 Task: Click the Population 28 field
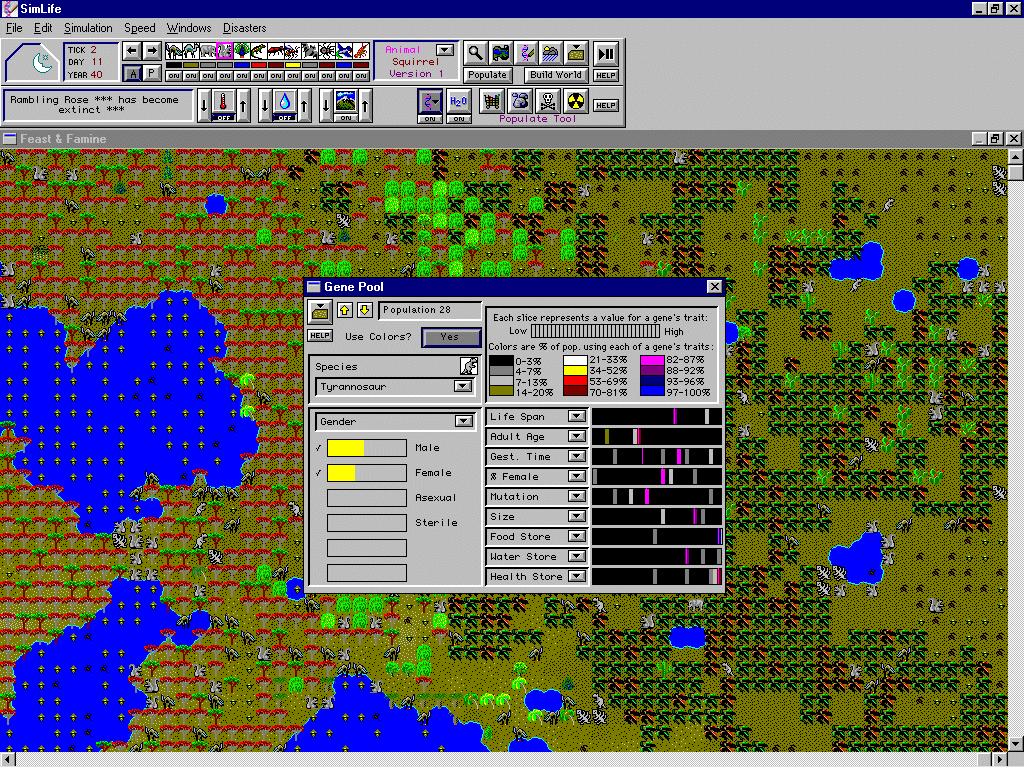point(430,310)
